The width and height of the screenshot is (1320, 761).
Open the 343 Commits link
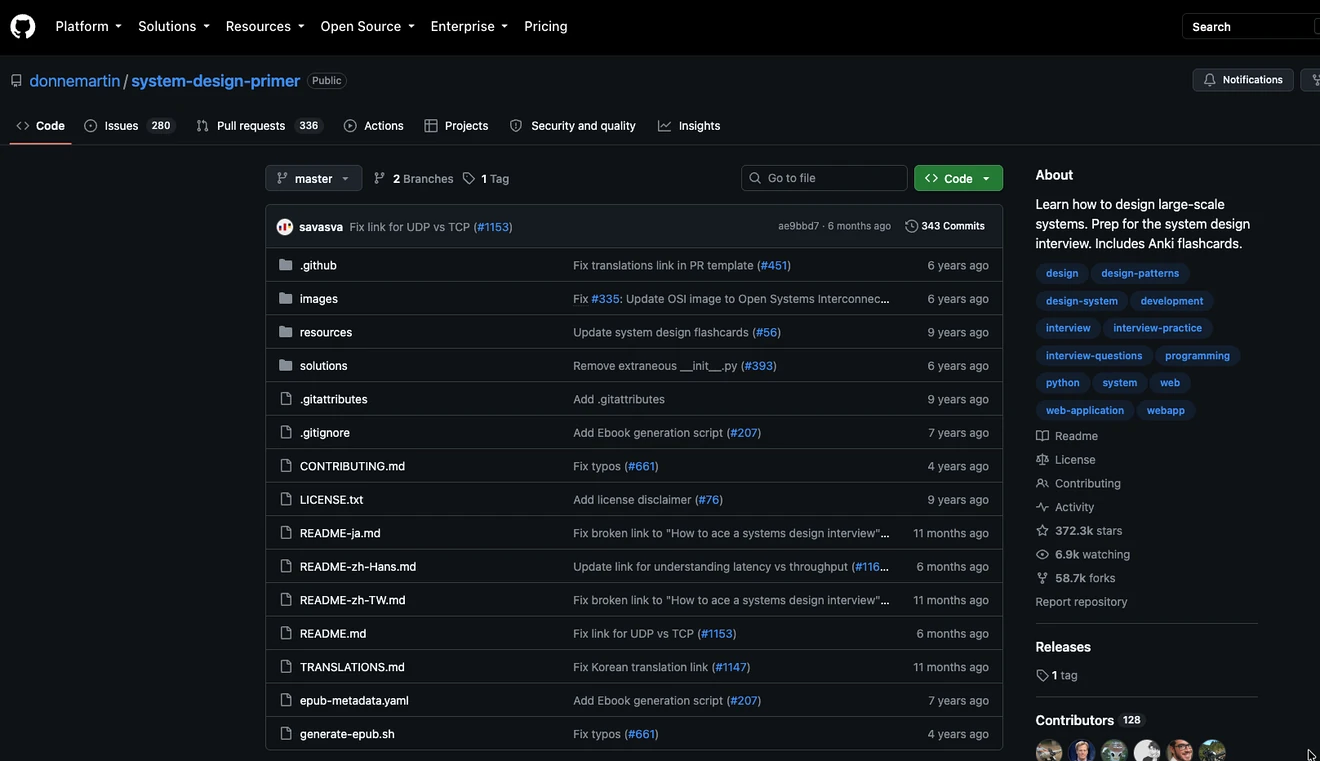coord(945,226)
